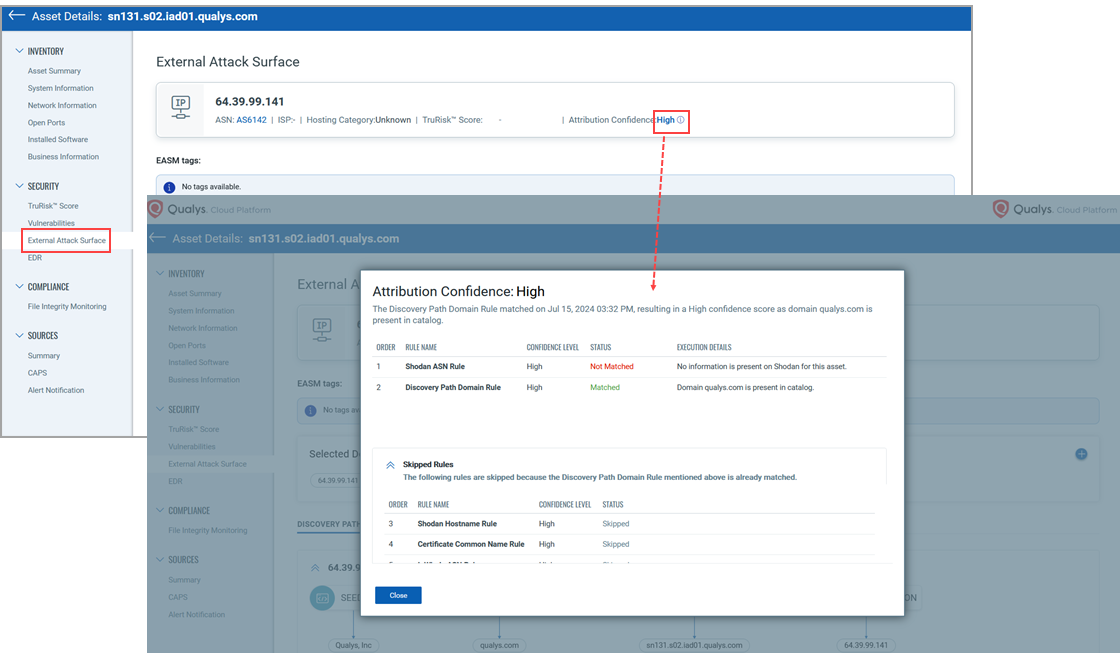Open Alert Notification in top sidebar

(56, 390)
